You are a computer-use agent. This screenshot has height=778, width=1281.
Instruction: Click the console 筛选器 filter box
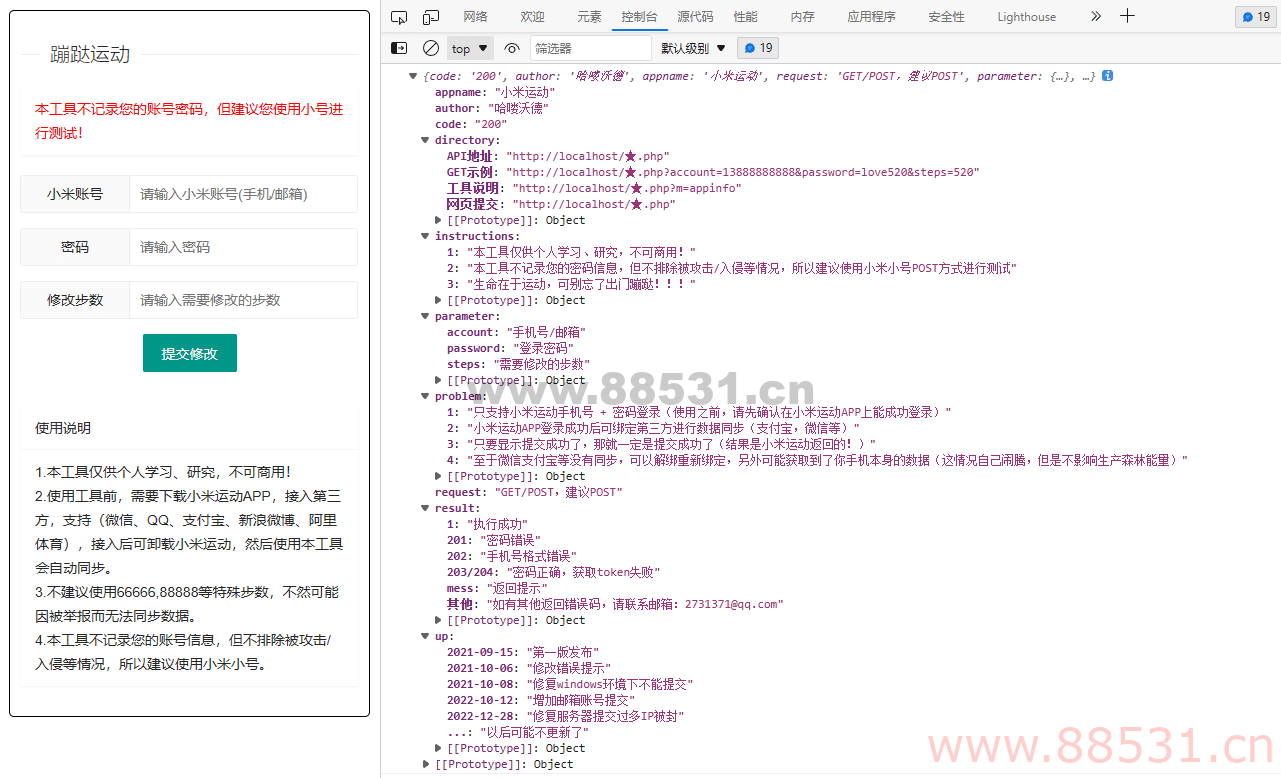click(x=590, y=48)
